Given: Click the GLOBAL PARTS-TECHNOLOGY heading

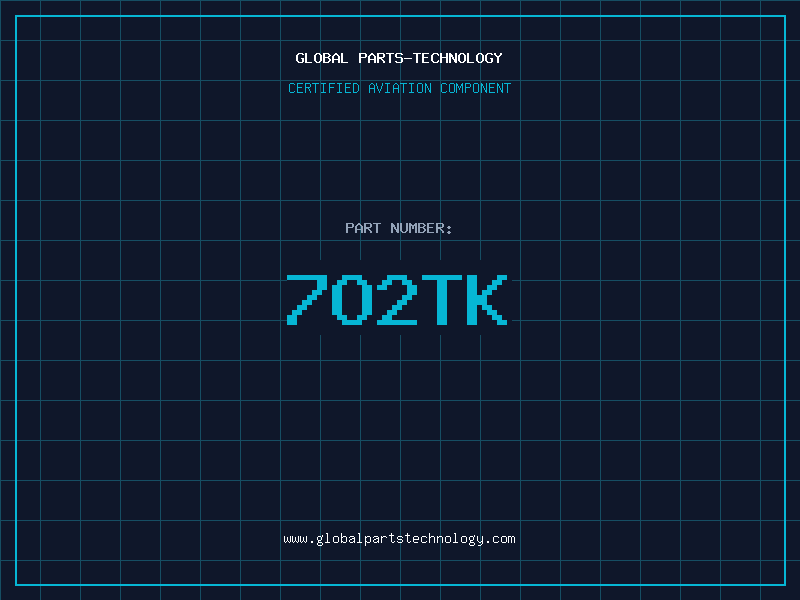Looking at the screenshot, I should [x=399, y=58].
